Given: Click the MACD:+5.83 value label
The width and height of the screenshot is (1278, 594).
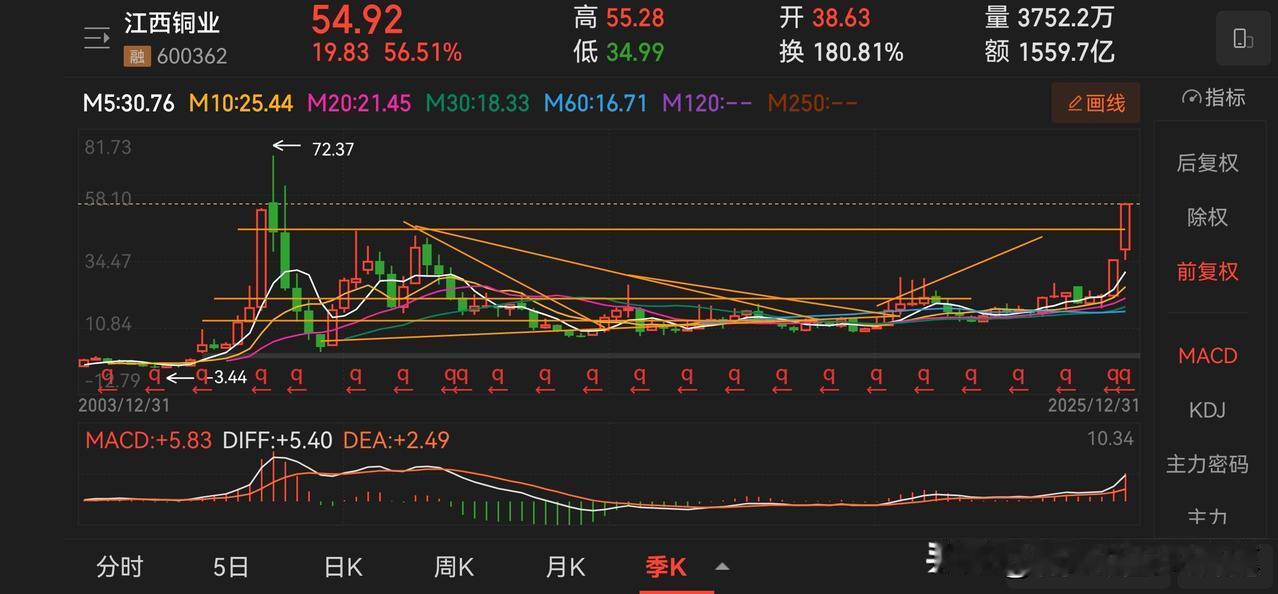Looking at the screenshot, I should tap(148, 440).
